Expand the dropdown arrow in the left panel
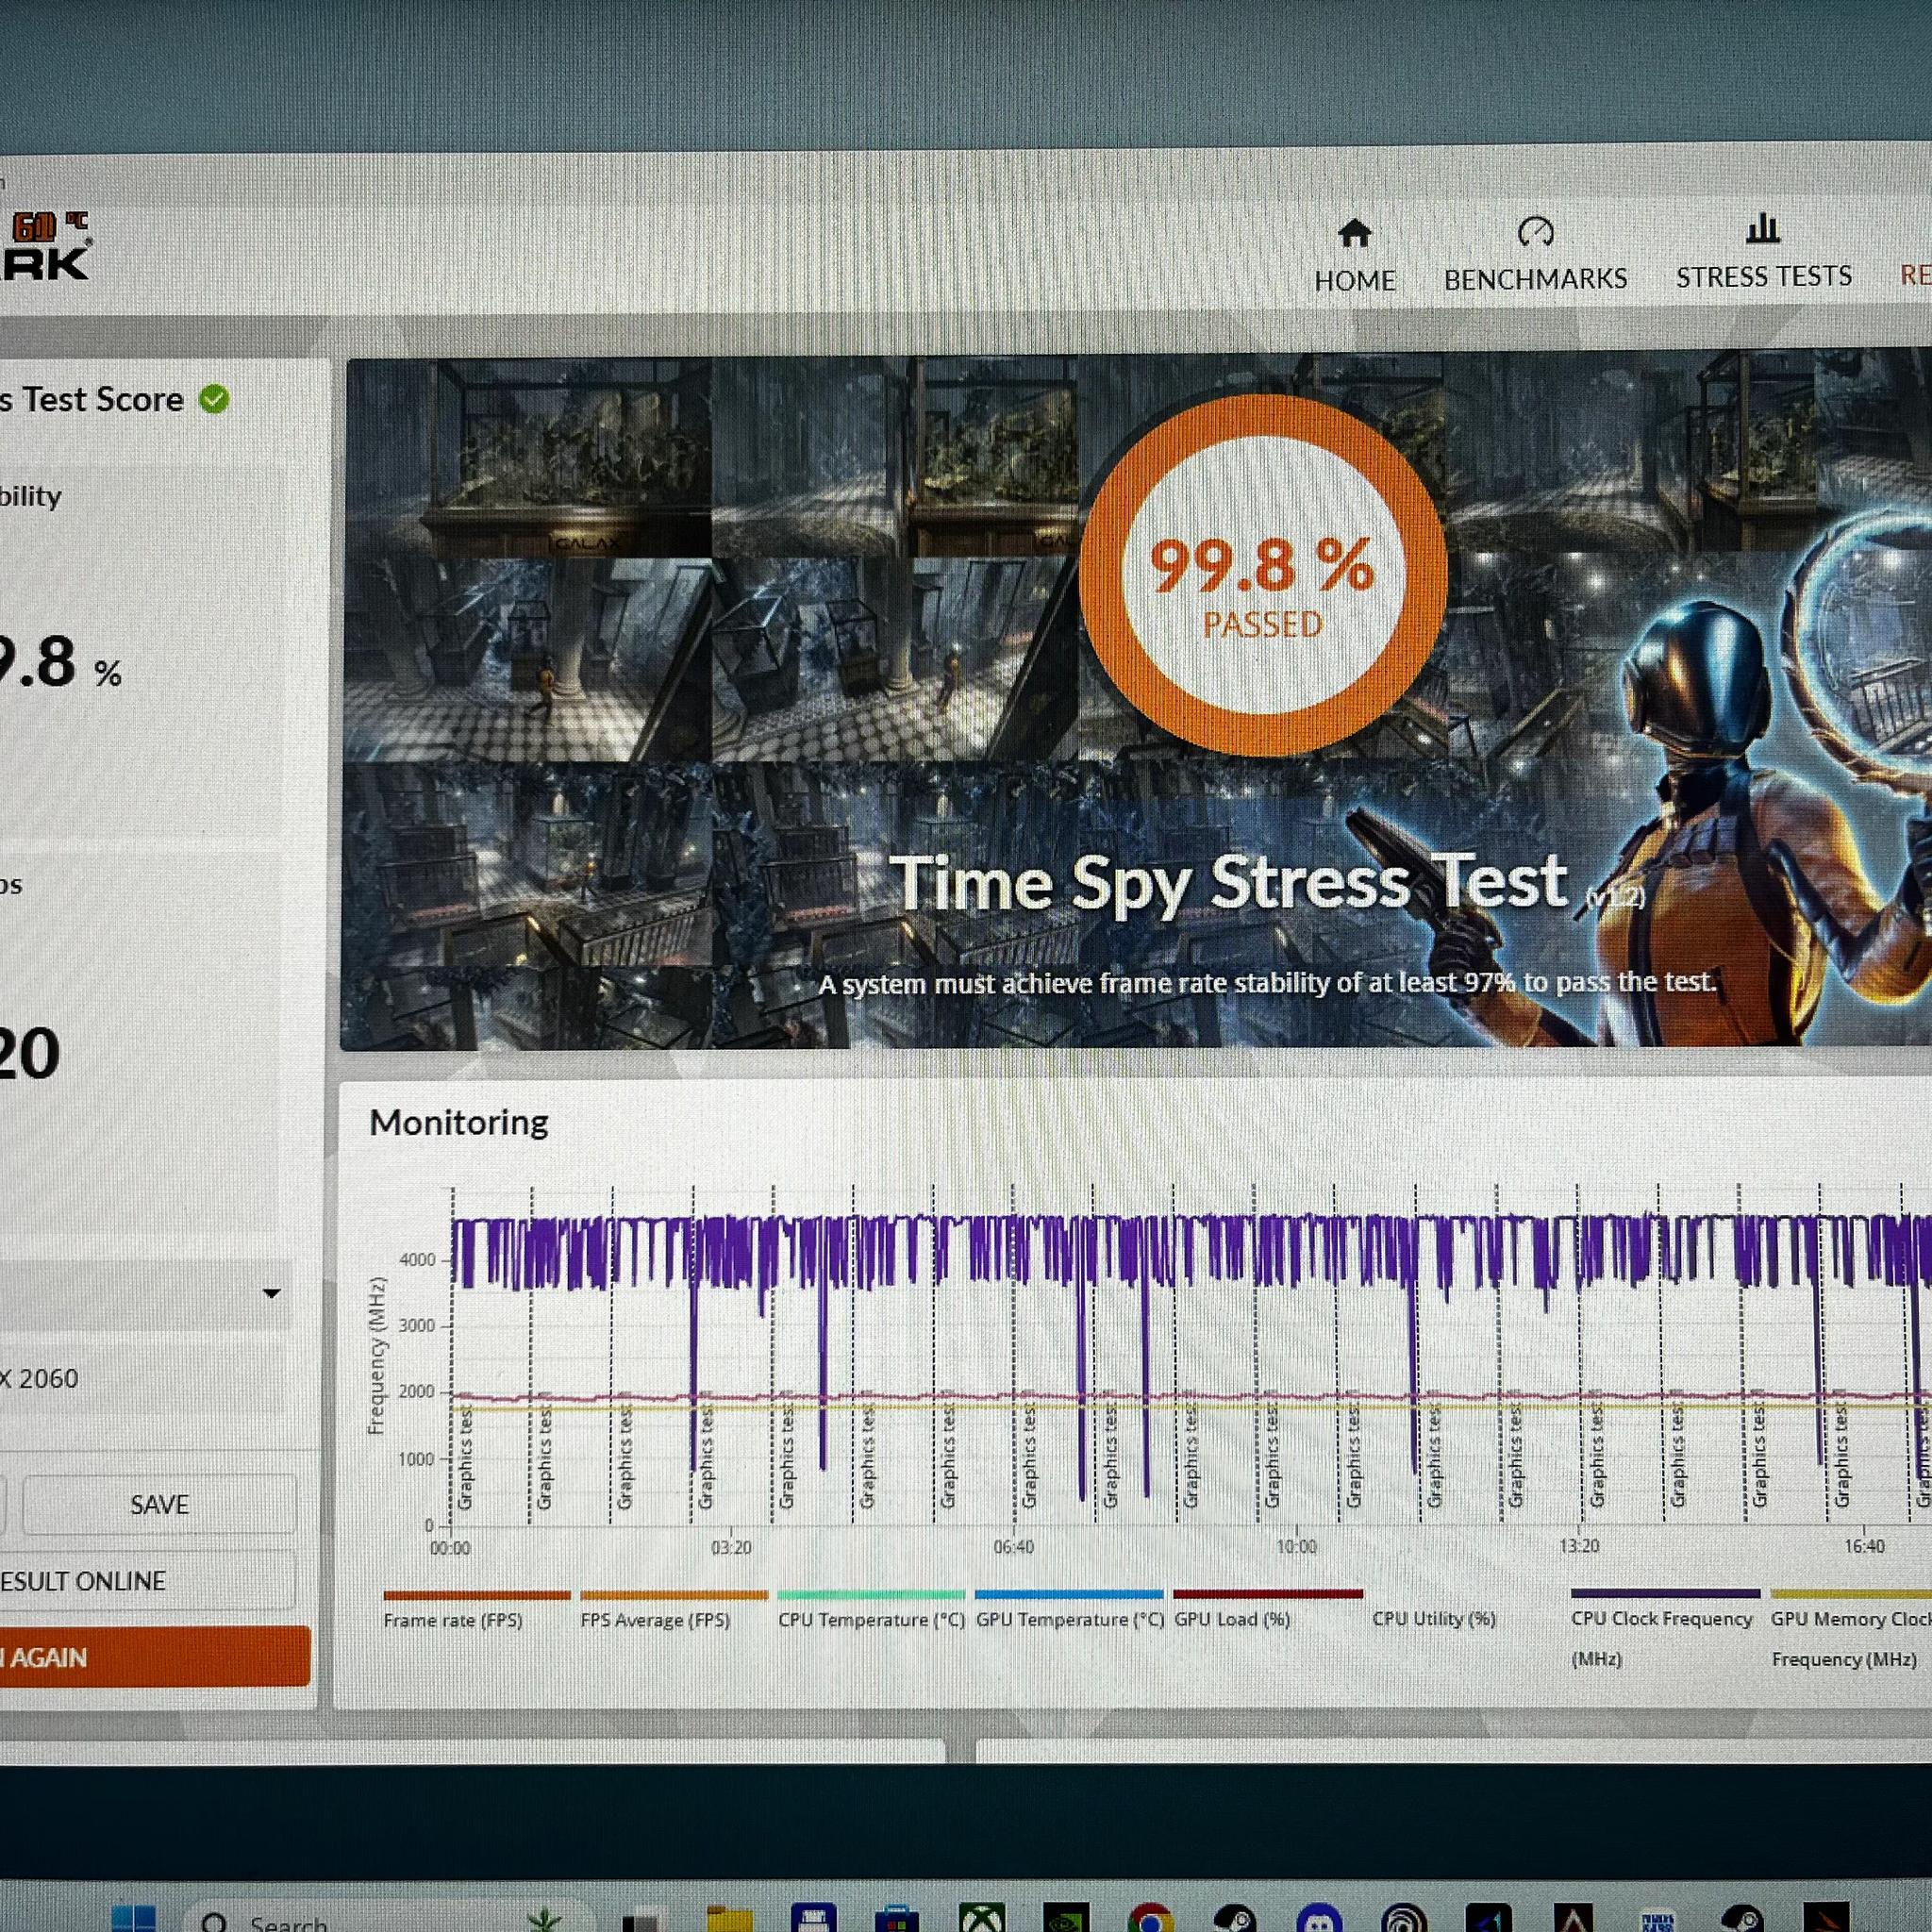This screenshot has height=1932, width=1932. click(x=271, y=1294)
